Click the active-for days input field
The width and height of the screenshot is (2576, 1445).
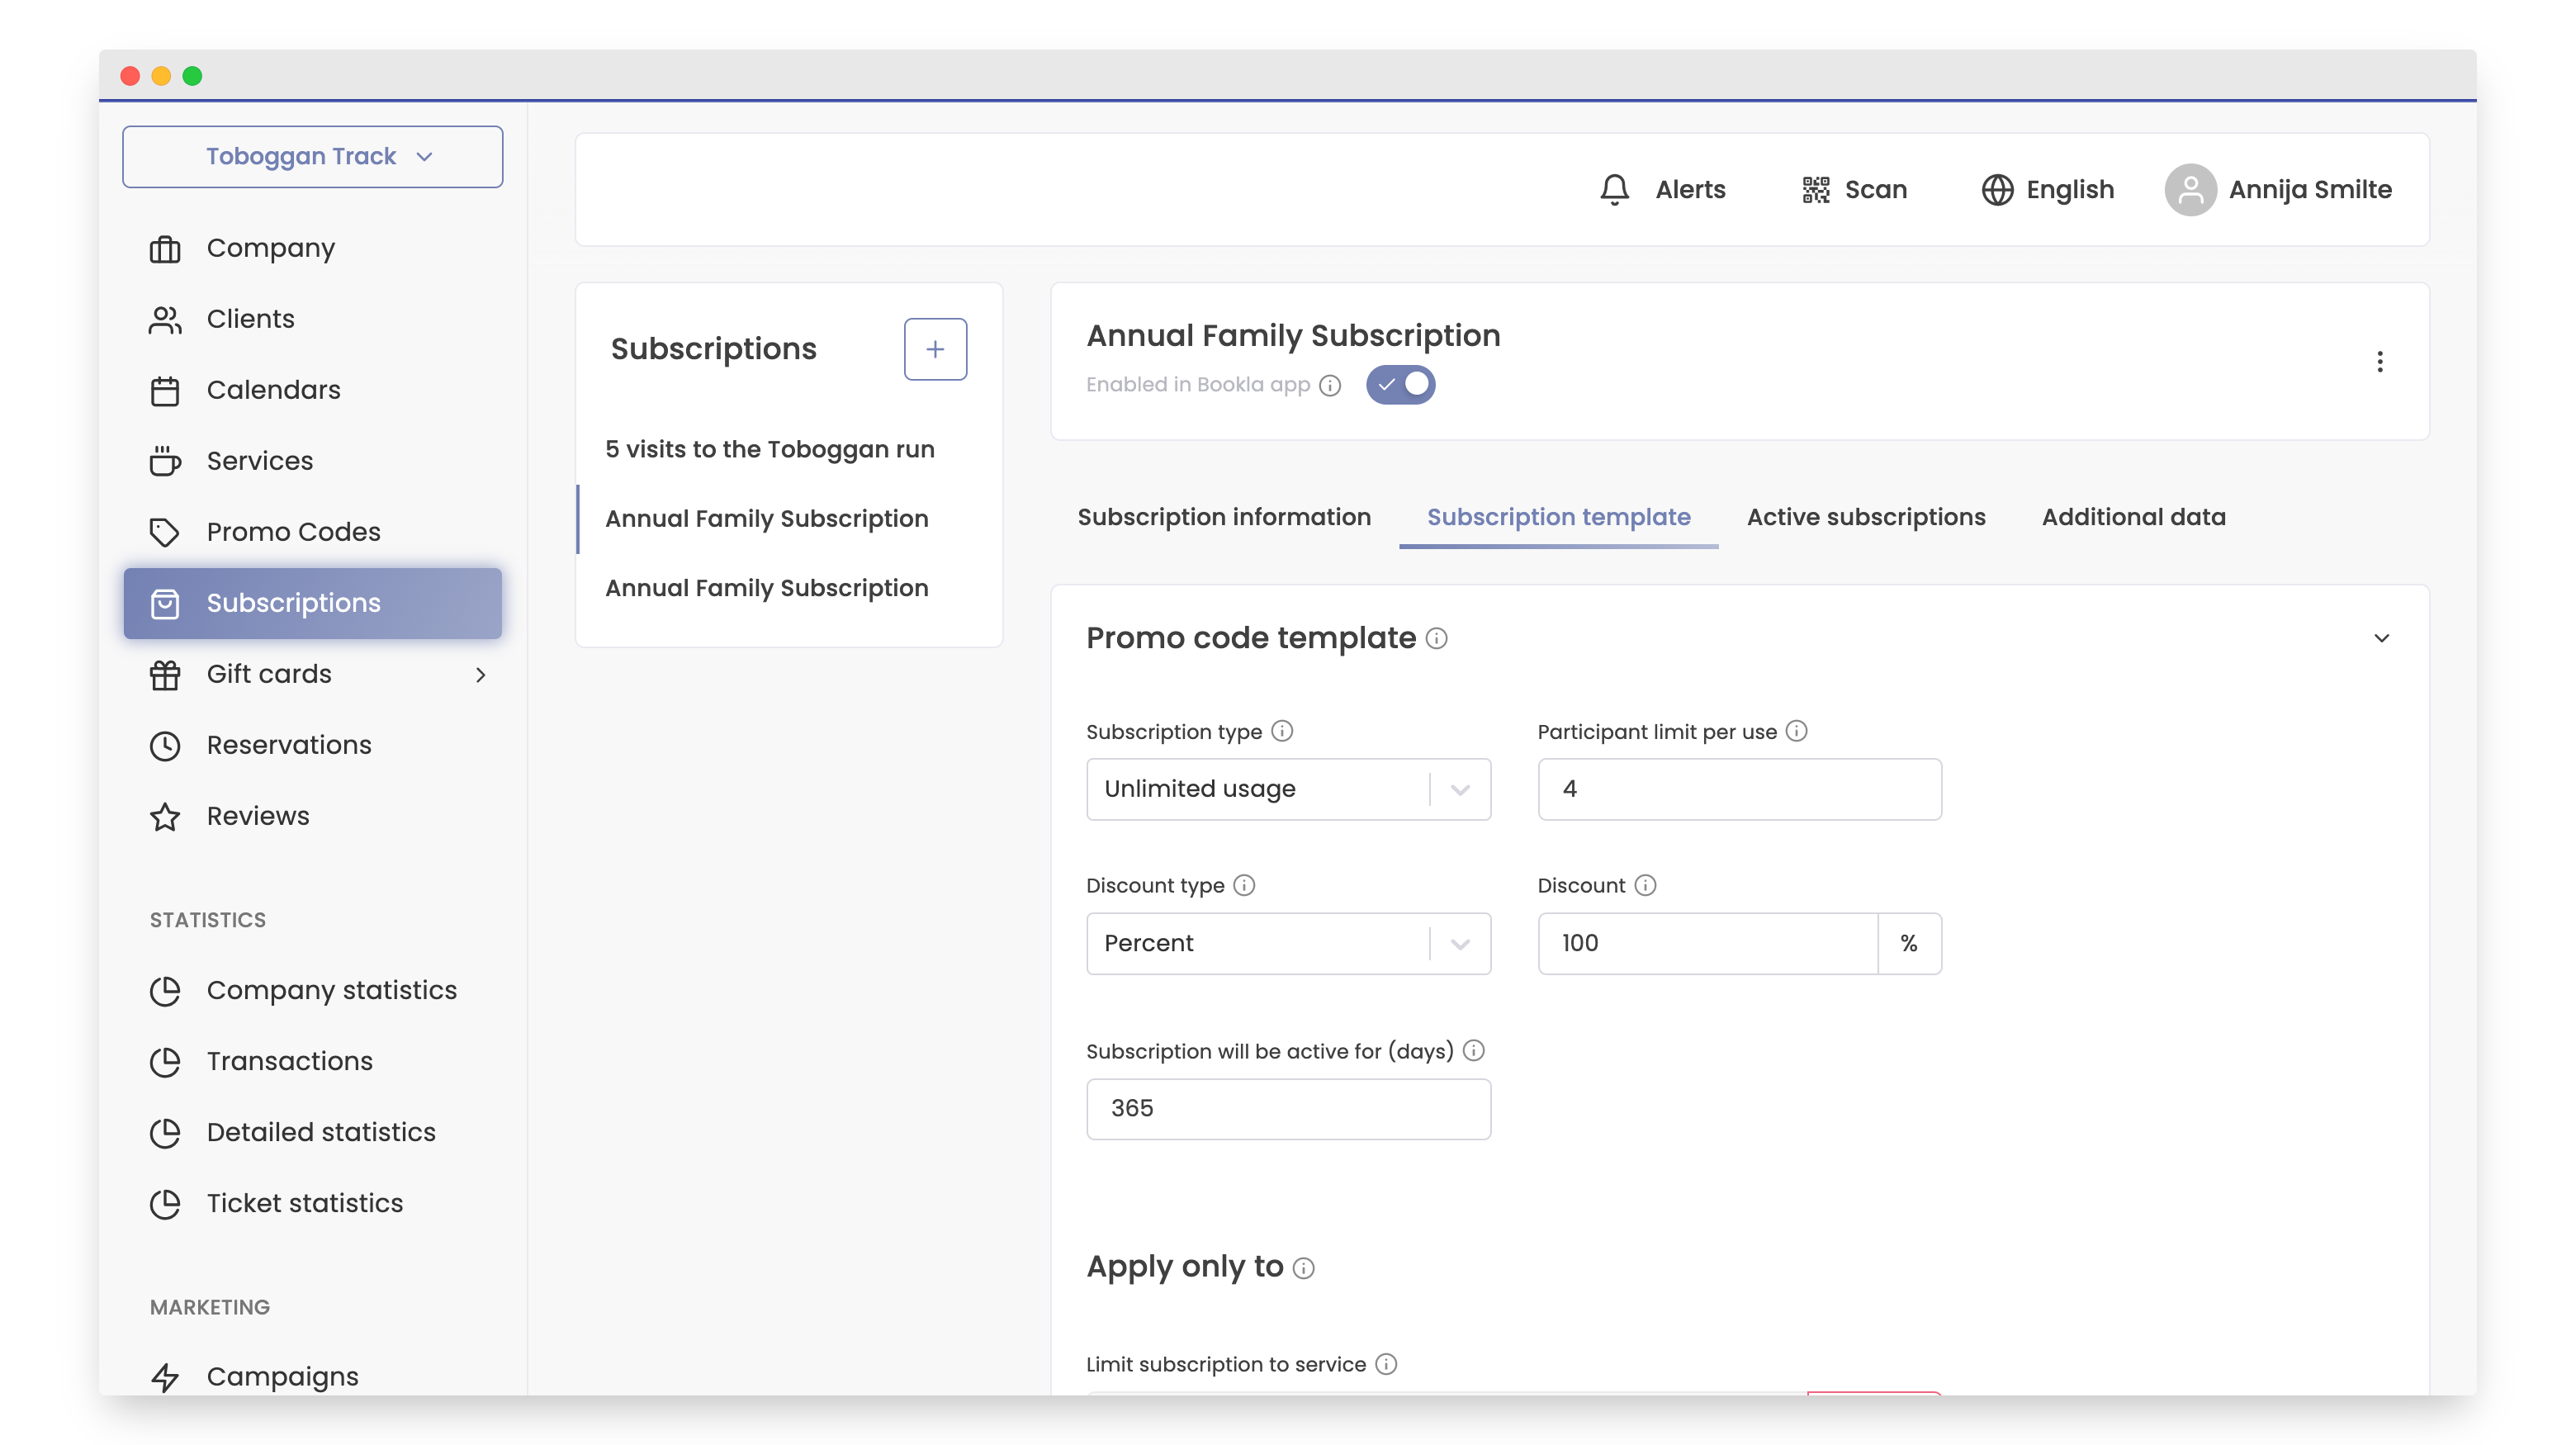(x=1287, y=1108)
